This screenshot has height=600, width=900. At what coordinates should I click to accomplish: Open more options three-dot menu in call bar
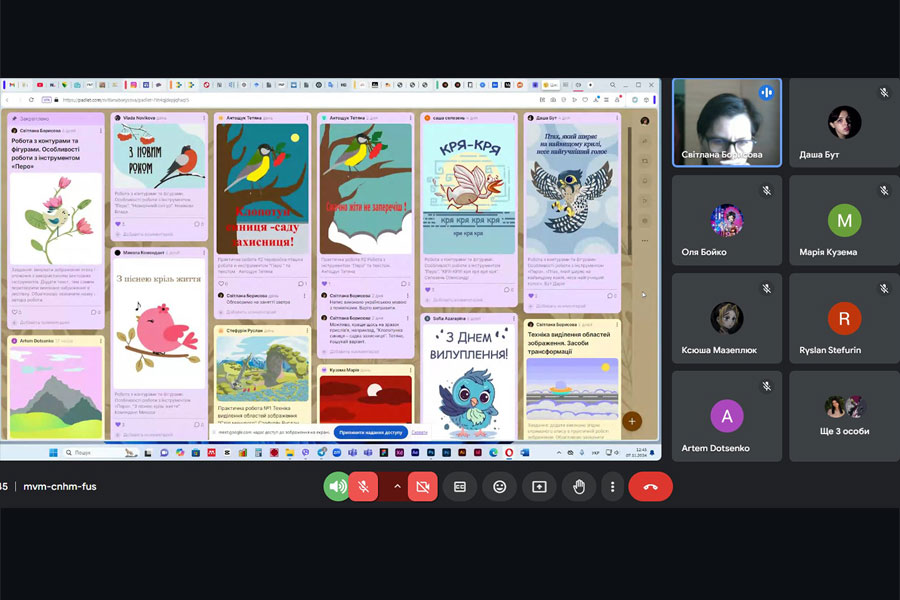pos(612,487)
